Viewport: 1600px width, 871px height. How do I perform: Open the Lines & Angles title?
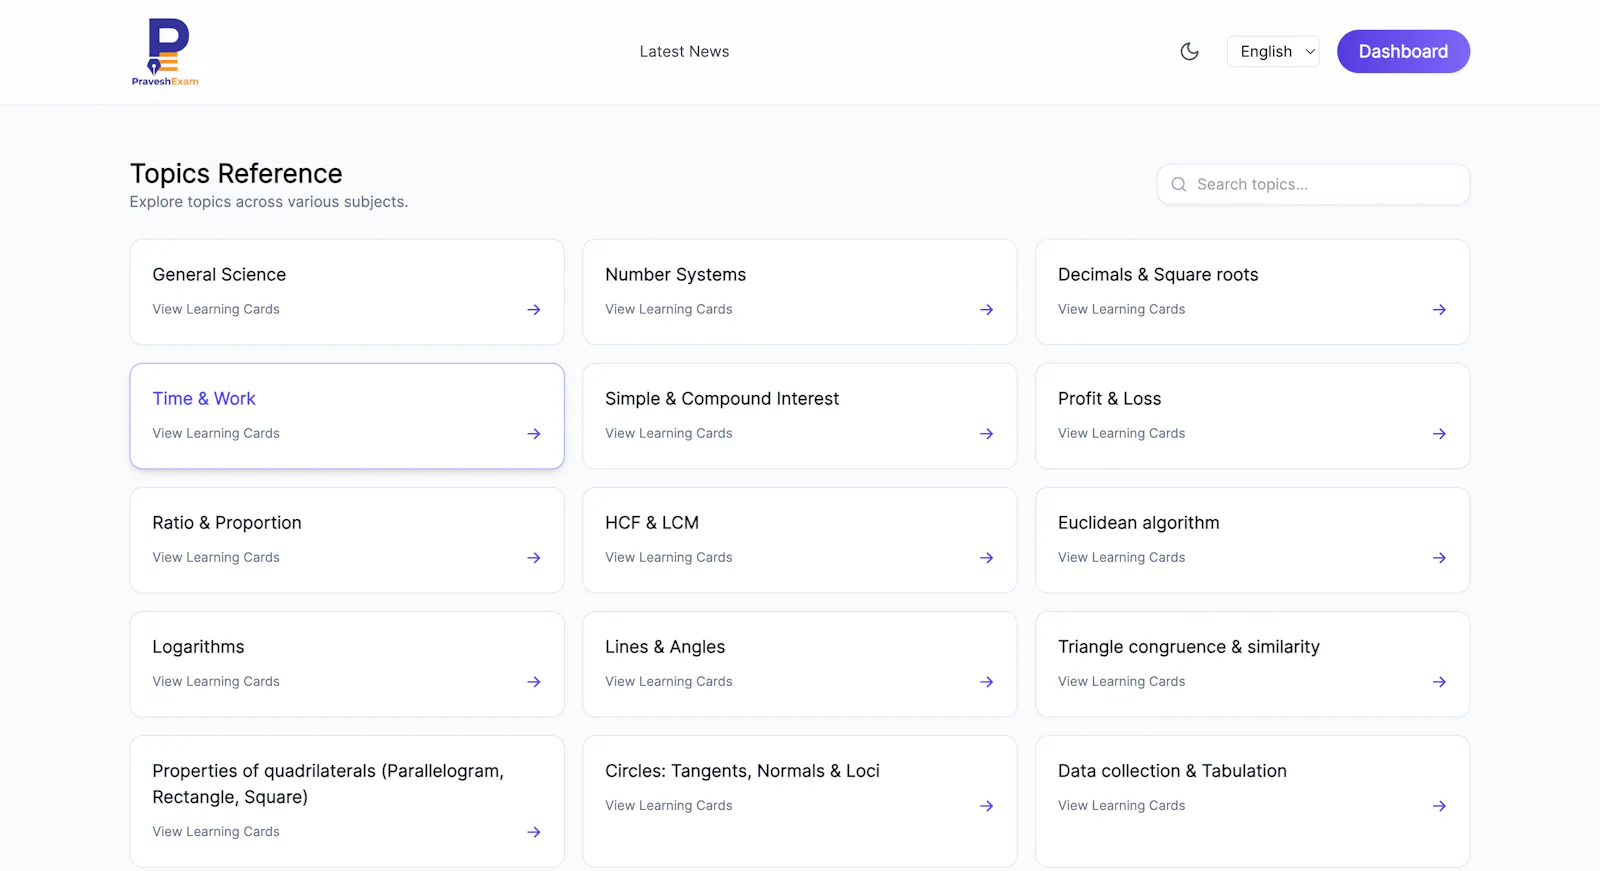pos(665,647)
